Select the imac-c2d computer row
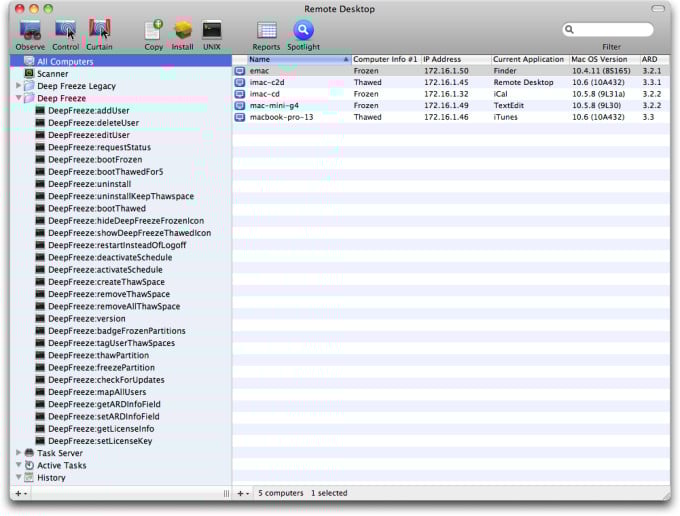This screenshot has height=516, width=680. click(x=451, y=82)
